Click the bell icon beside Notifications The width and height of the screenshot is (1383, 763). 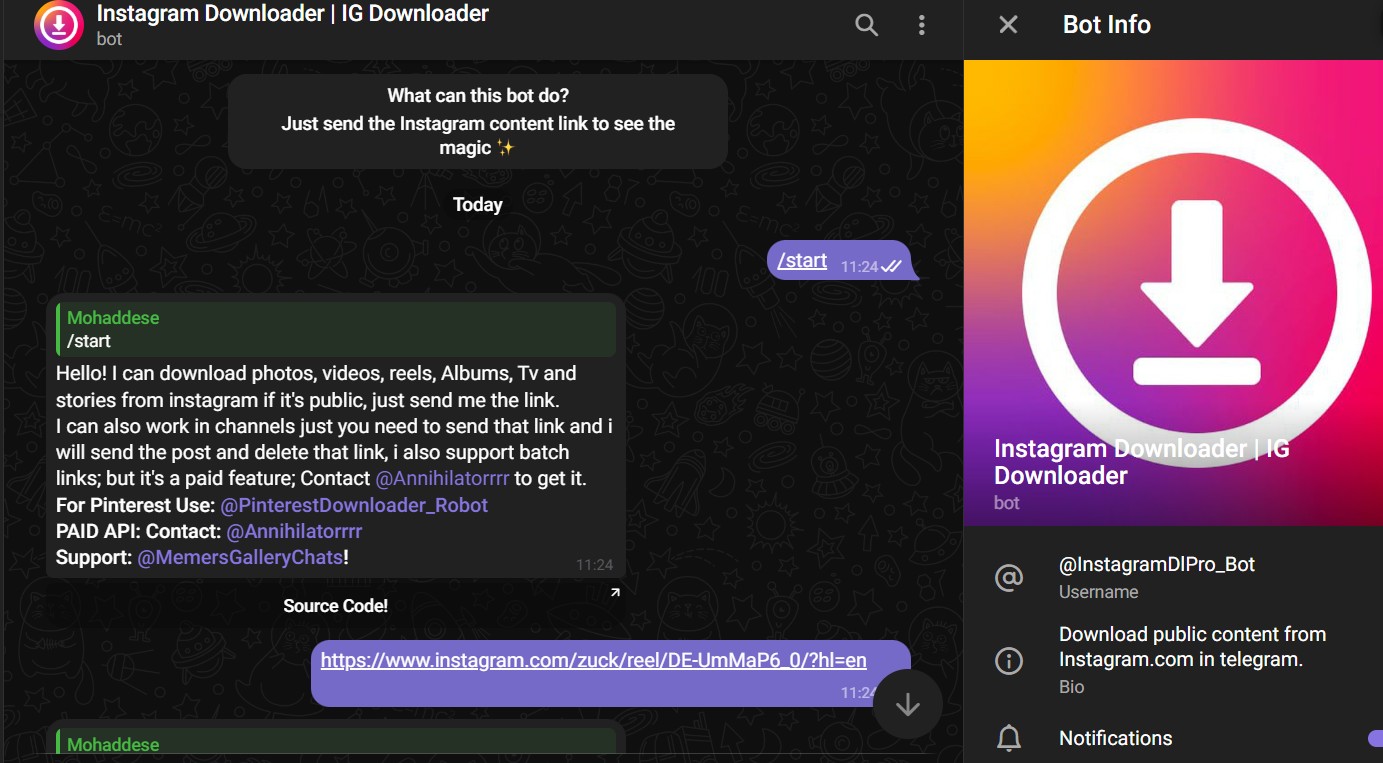1009,739
